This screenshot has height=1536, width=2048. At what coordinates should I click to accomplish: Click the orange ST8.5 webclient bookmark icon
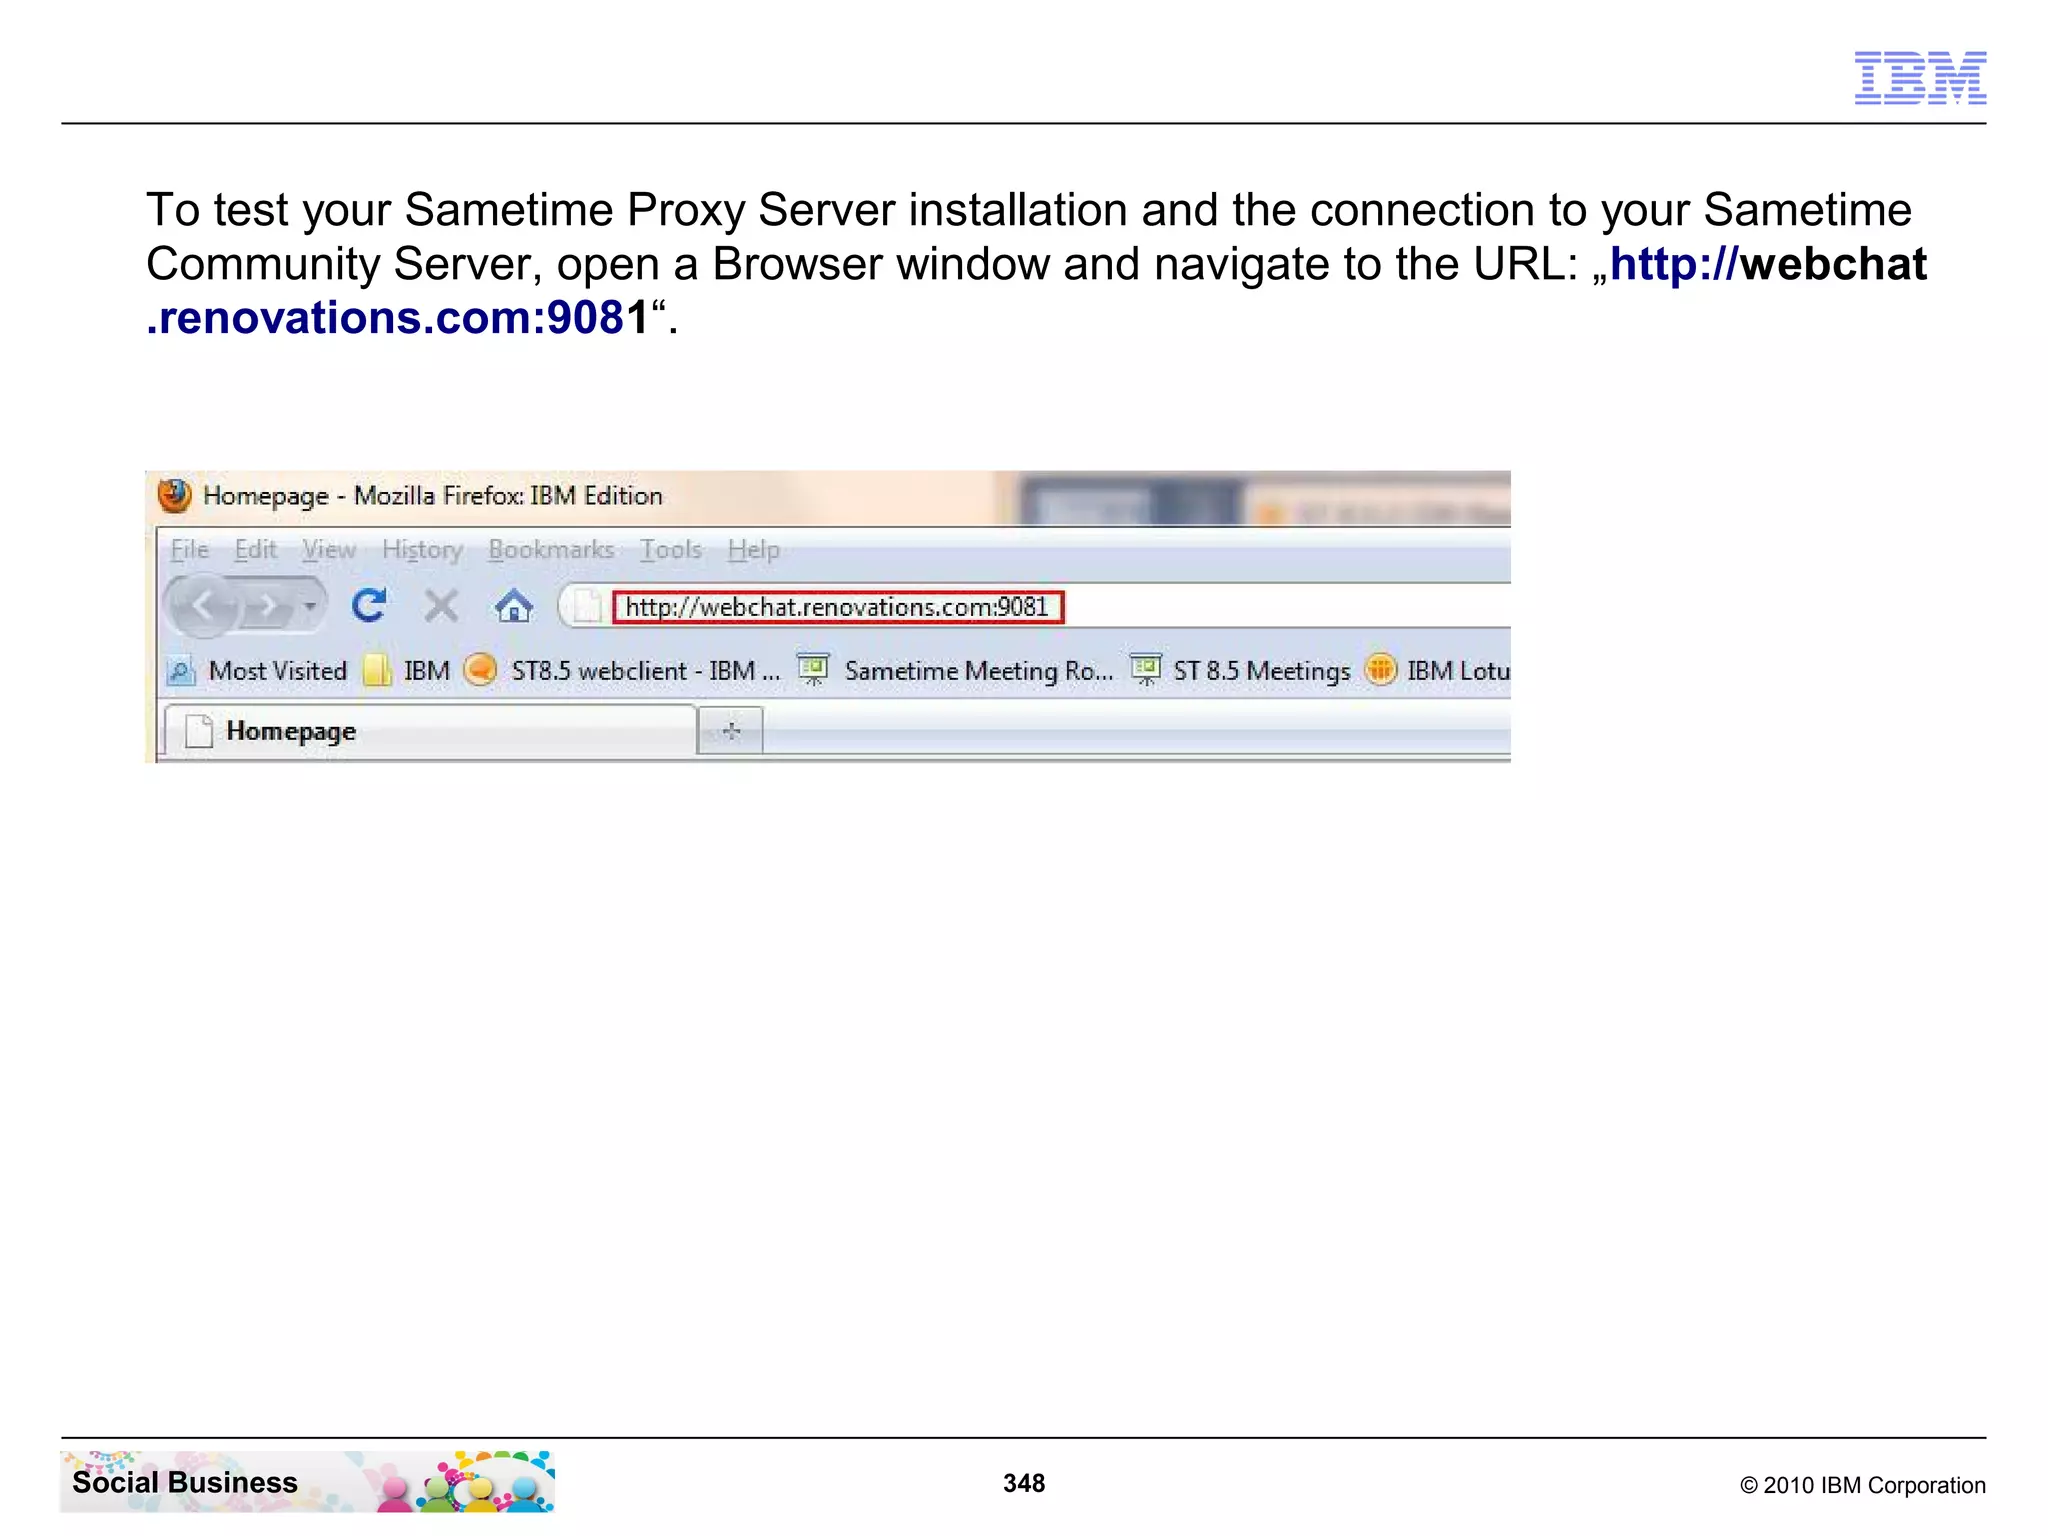(x=481, y=669)
